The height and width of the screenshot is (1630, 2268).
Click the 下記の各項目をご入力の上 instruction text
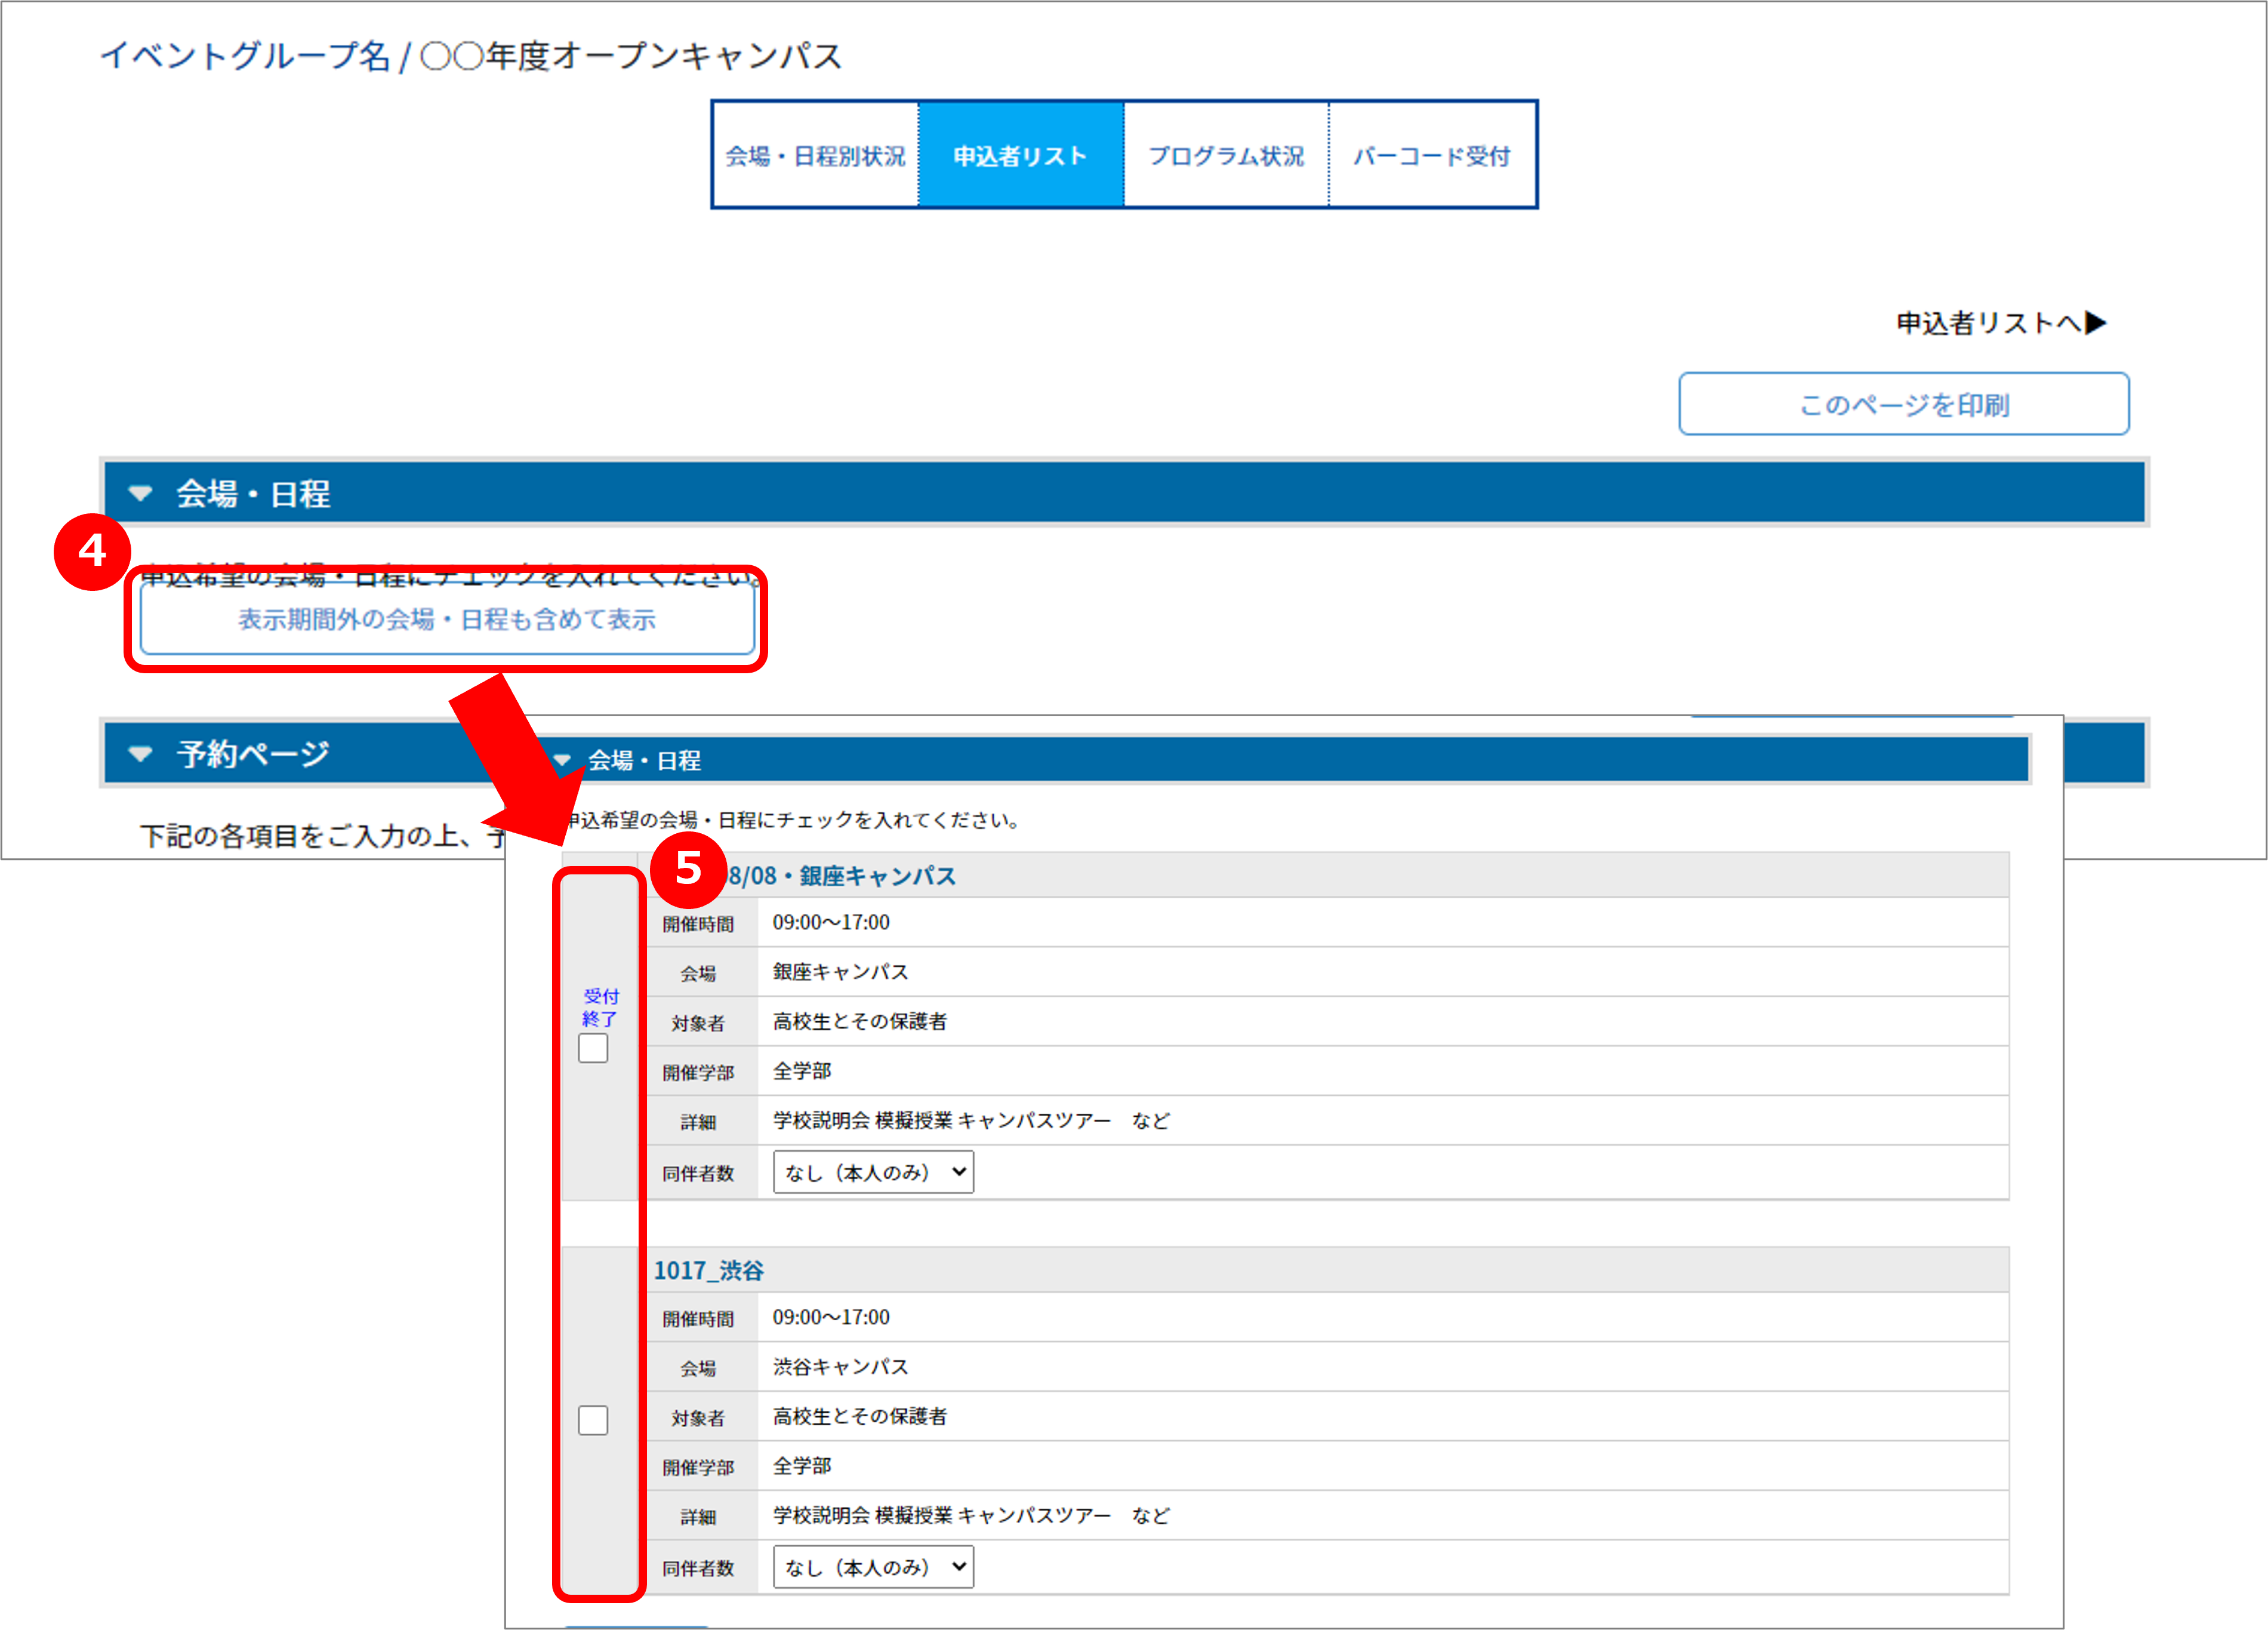323,836
